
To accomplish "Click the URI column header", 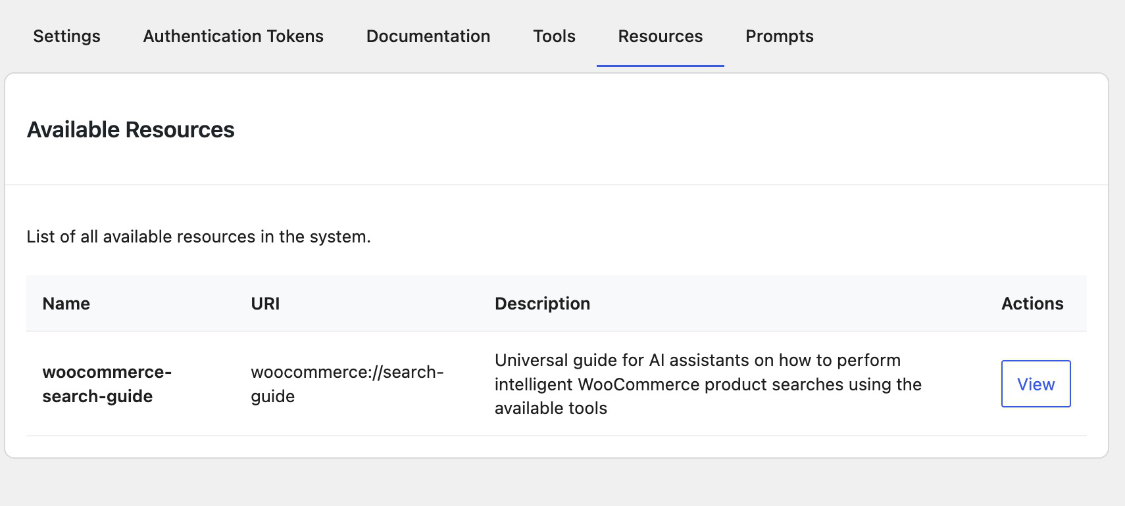I will point(265,303).
